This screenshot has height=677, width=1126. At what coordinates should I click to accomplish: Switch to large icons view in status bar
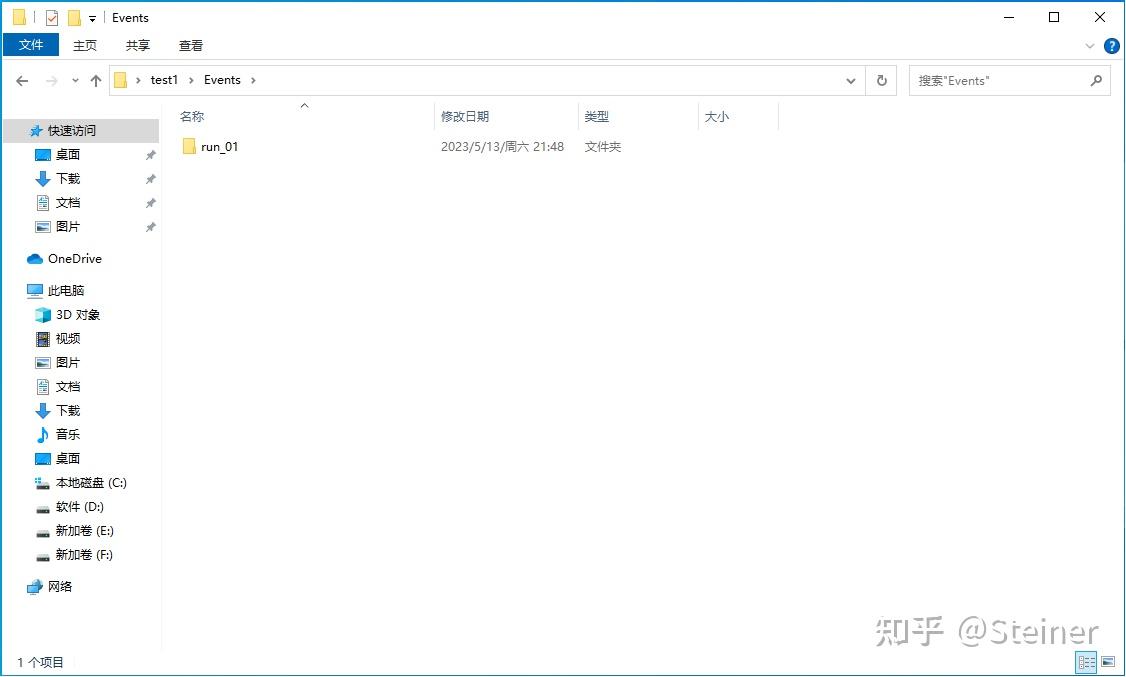click(x=1108, y=662)
